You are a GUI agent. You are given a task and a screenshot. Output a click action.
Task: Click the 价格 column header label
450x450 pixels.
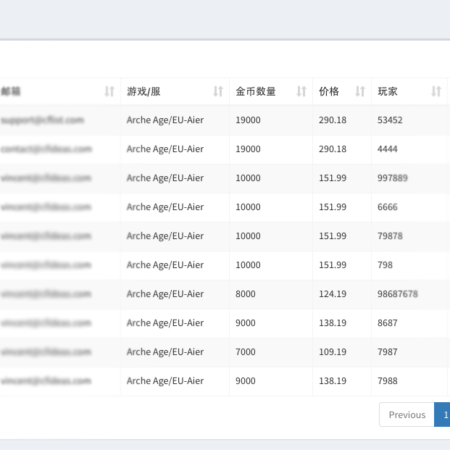[329, 91]
